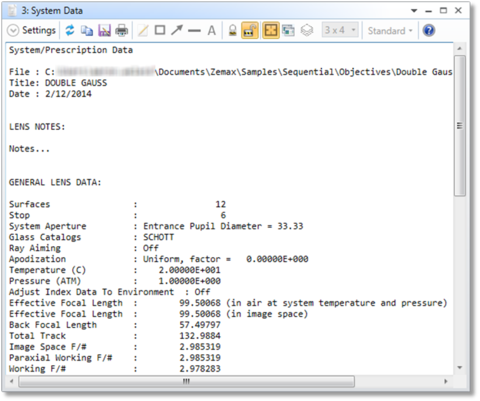The image size is (480, 401).
Task: Click the Ray Aiming value Off
Action: (151, 248)
